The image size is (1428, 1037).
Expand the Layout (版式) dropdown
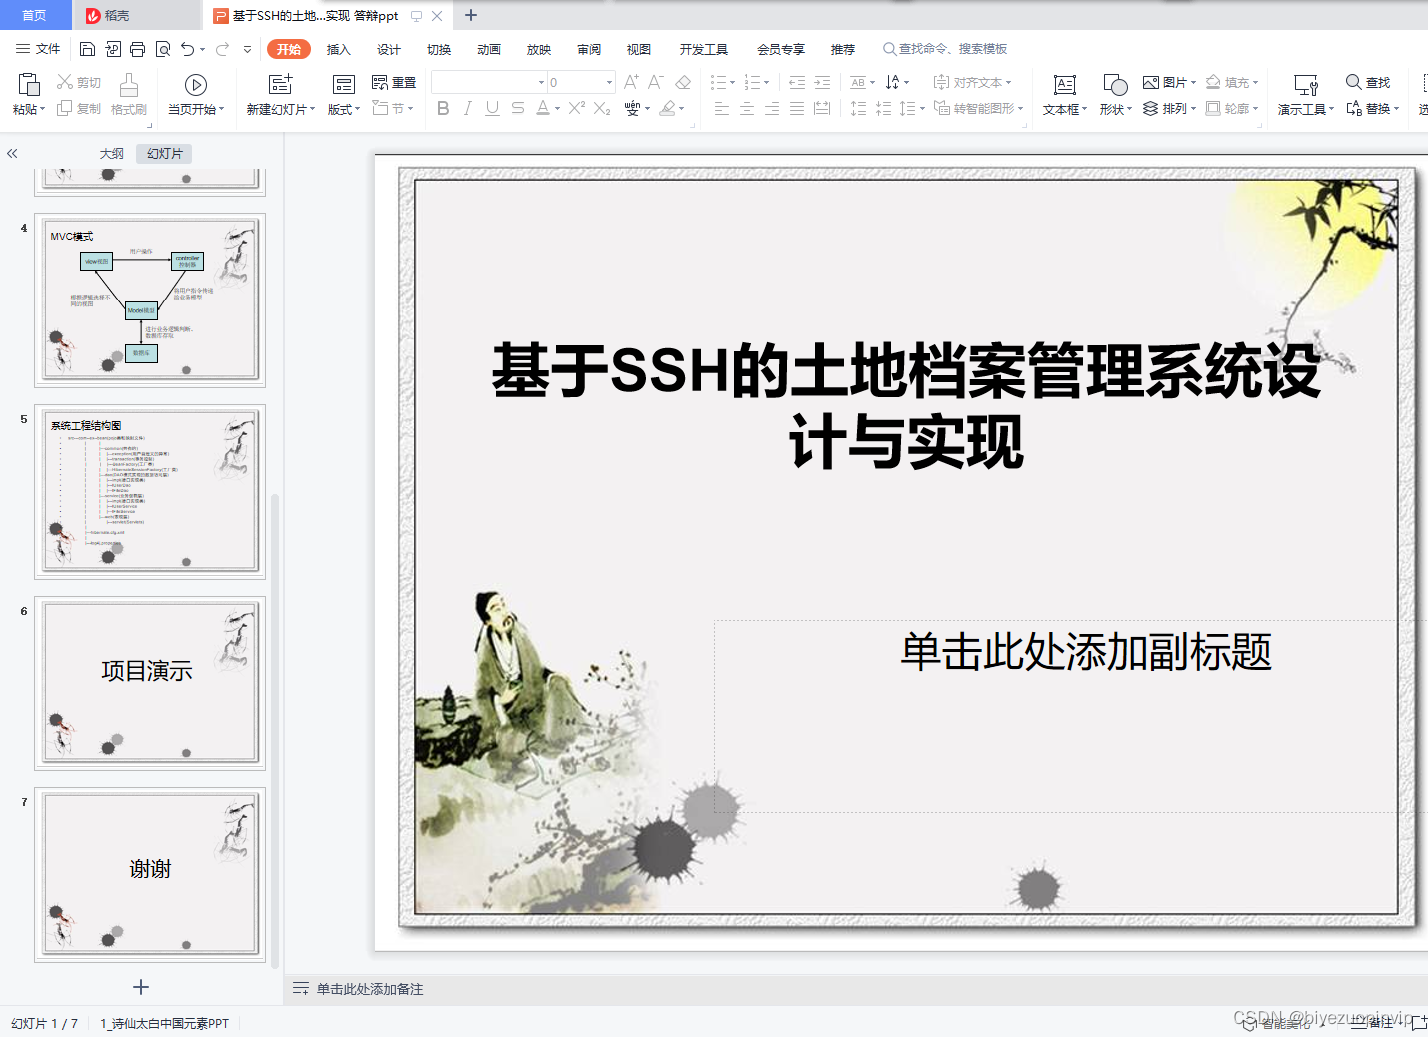[344, 109]
